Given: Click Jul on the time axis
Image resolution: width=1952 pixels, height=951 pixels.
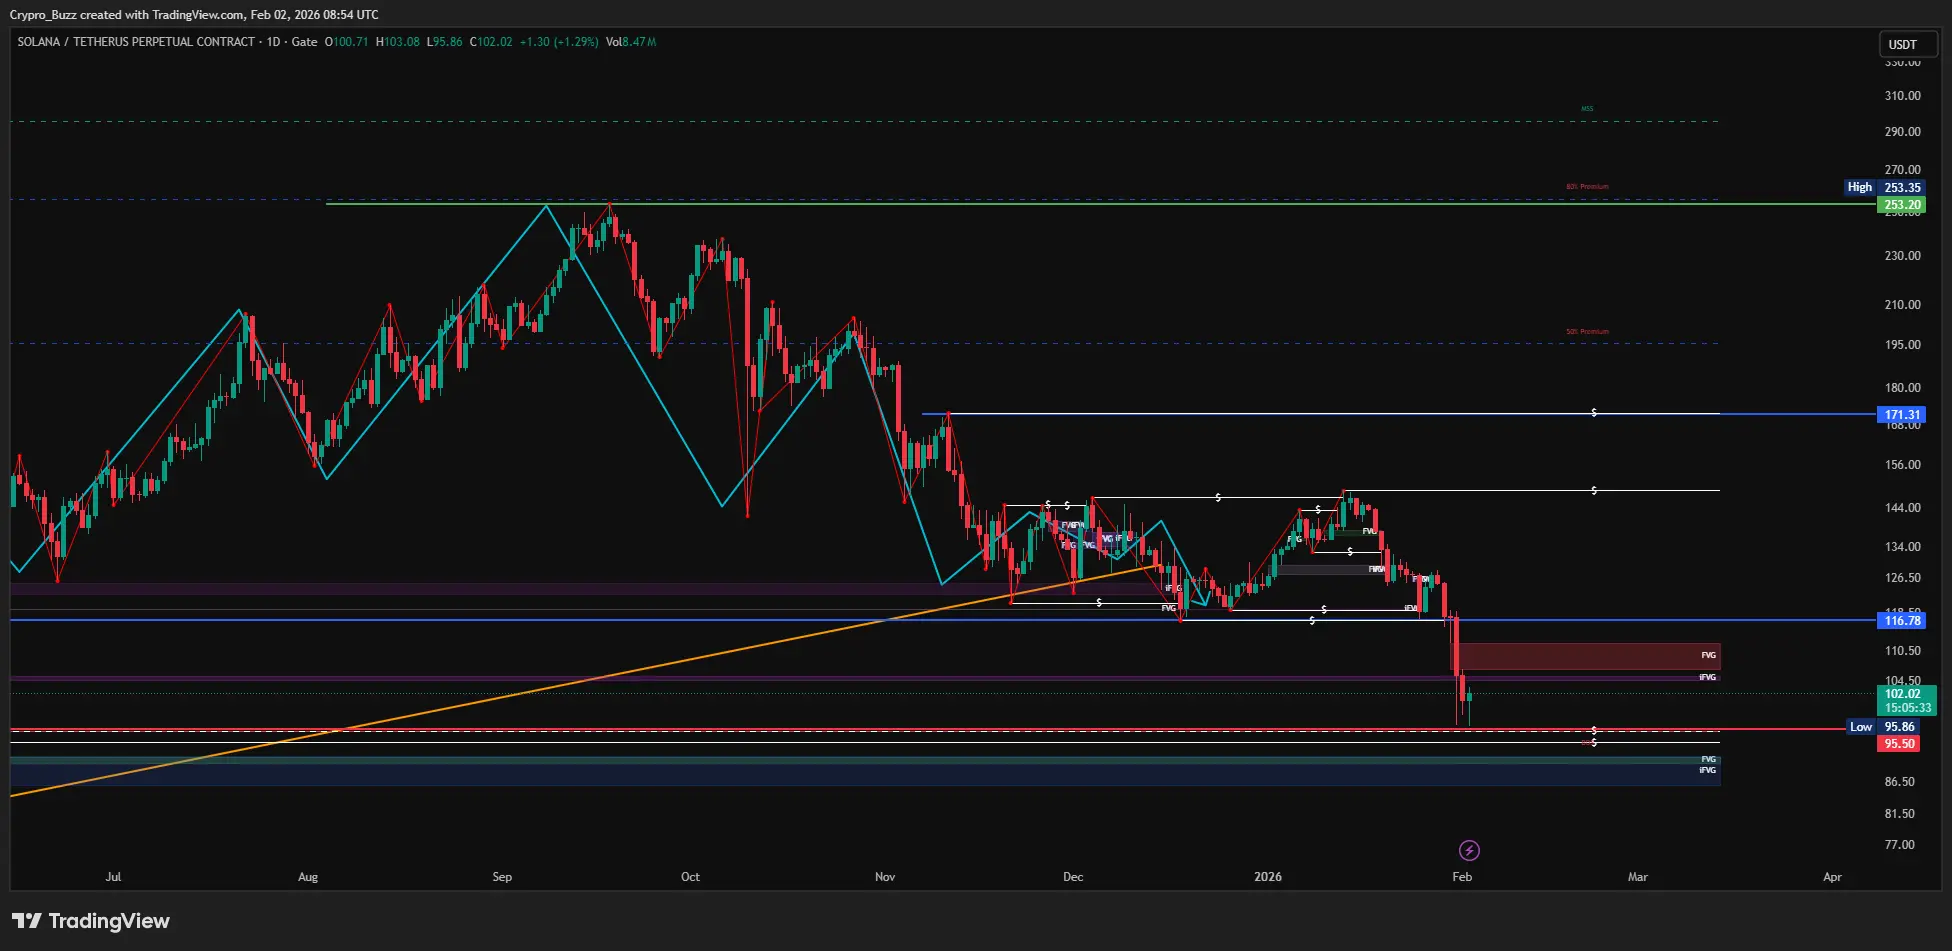Looking at the screenshot, I should (x=113, y=877).
